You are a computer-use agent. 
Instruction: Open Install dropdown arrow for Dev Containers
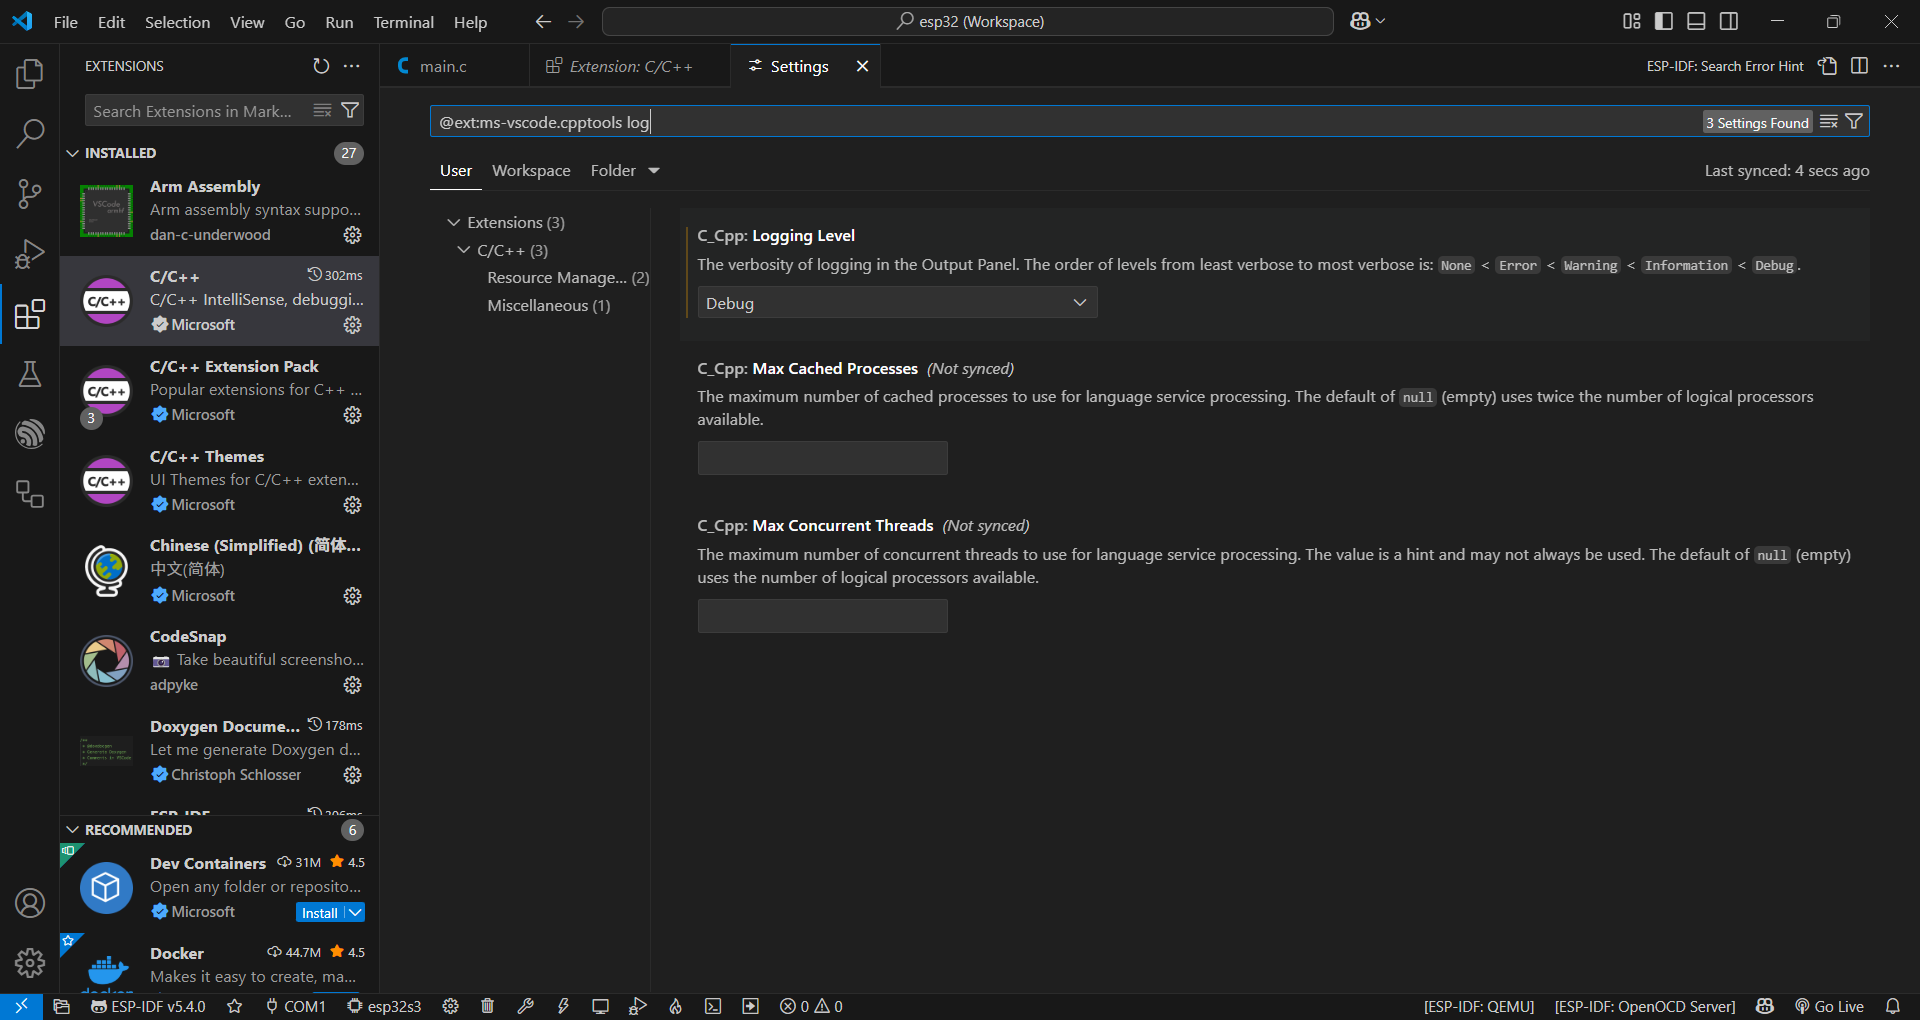tap(355, 913)
